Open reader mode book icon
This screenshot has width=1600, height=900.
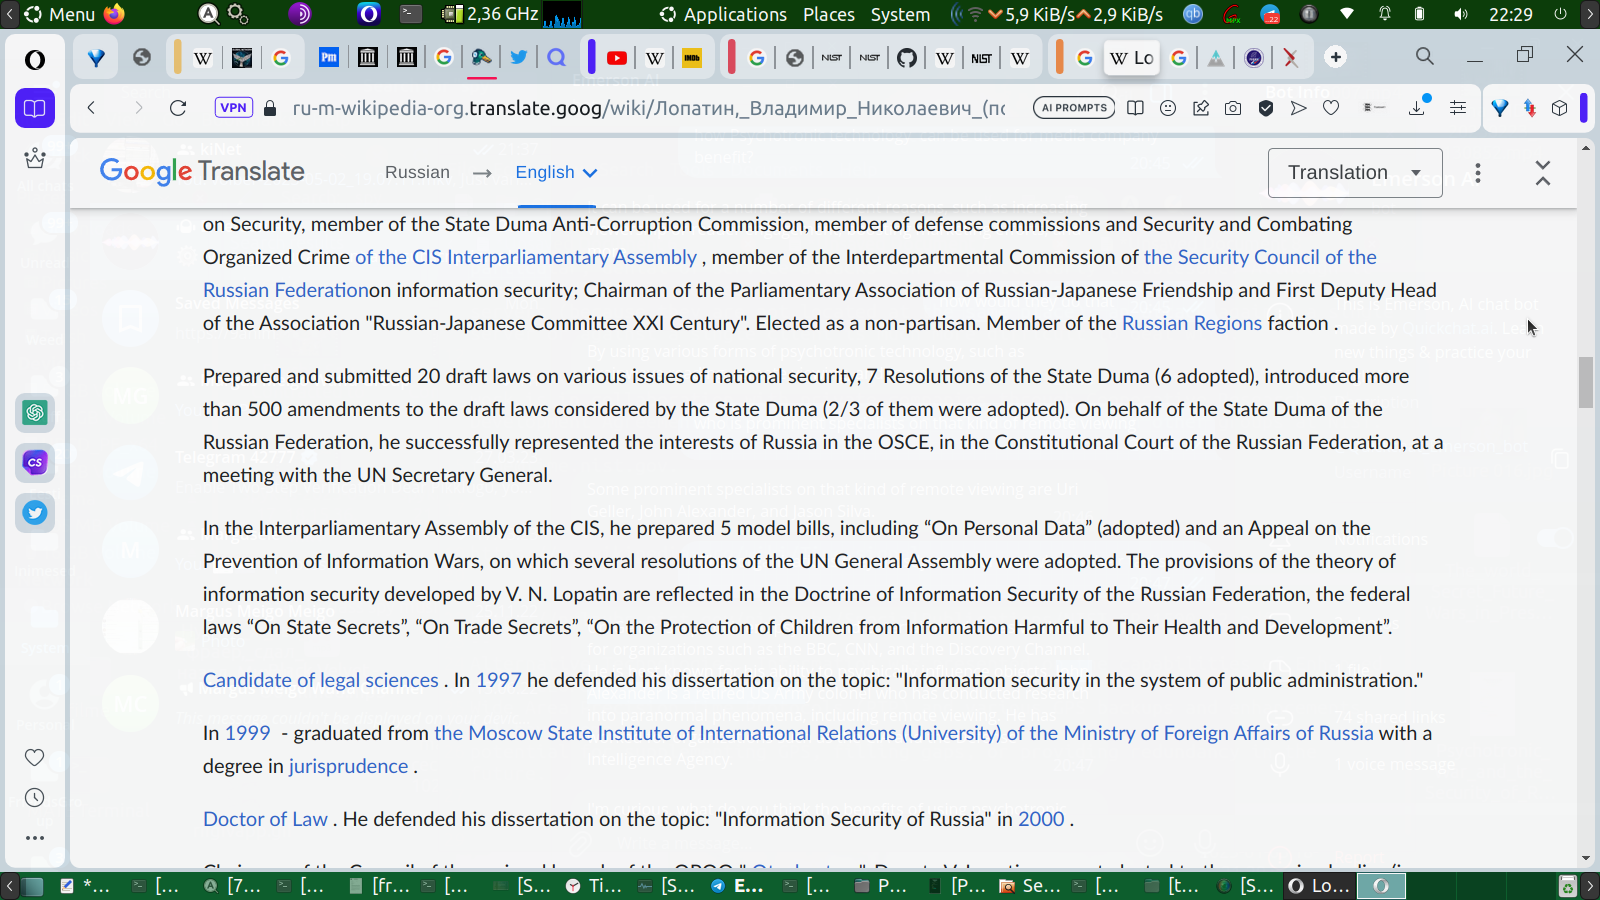coord(1135,108)
